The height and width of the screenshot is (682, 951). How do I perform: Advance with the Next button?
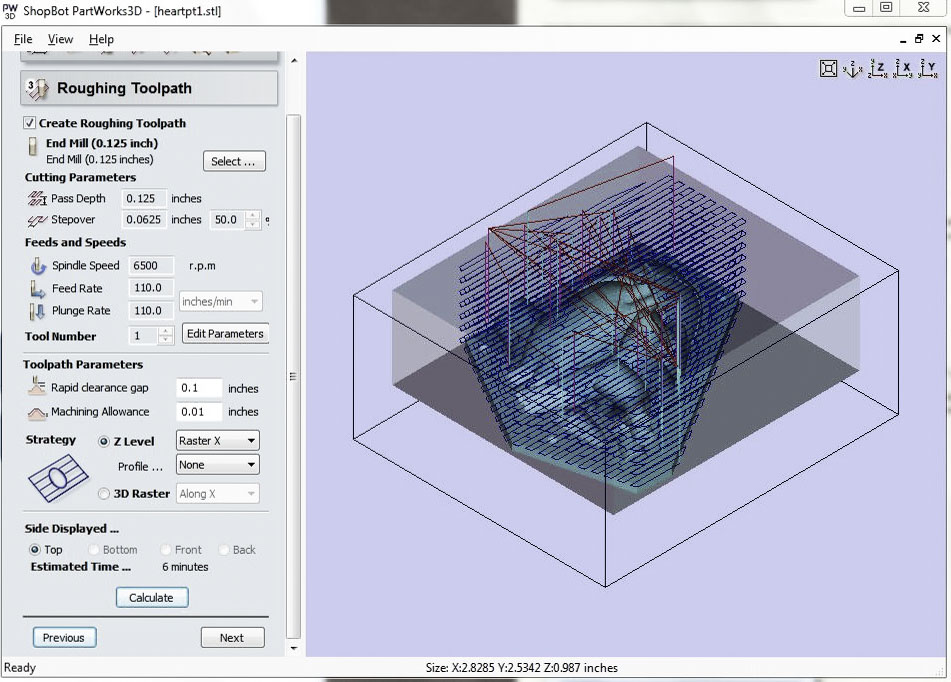click(x=232, y=638)
